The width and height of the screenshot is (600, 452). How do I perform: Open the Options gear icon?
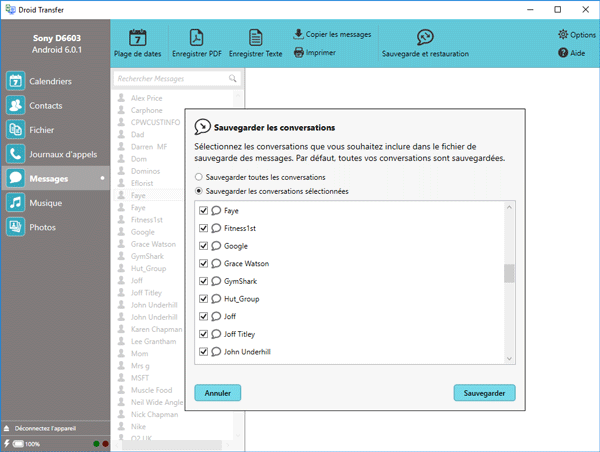pos(563,34)
